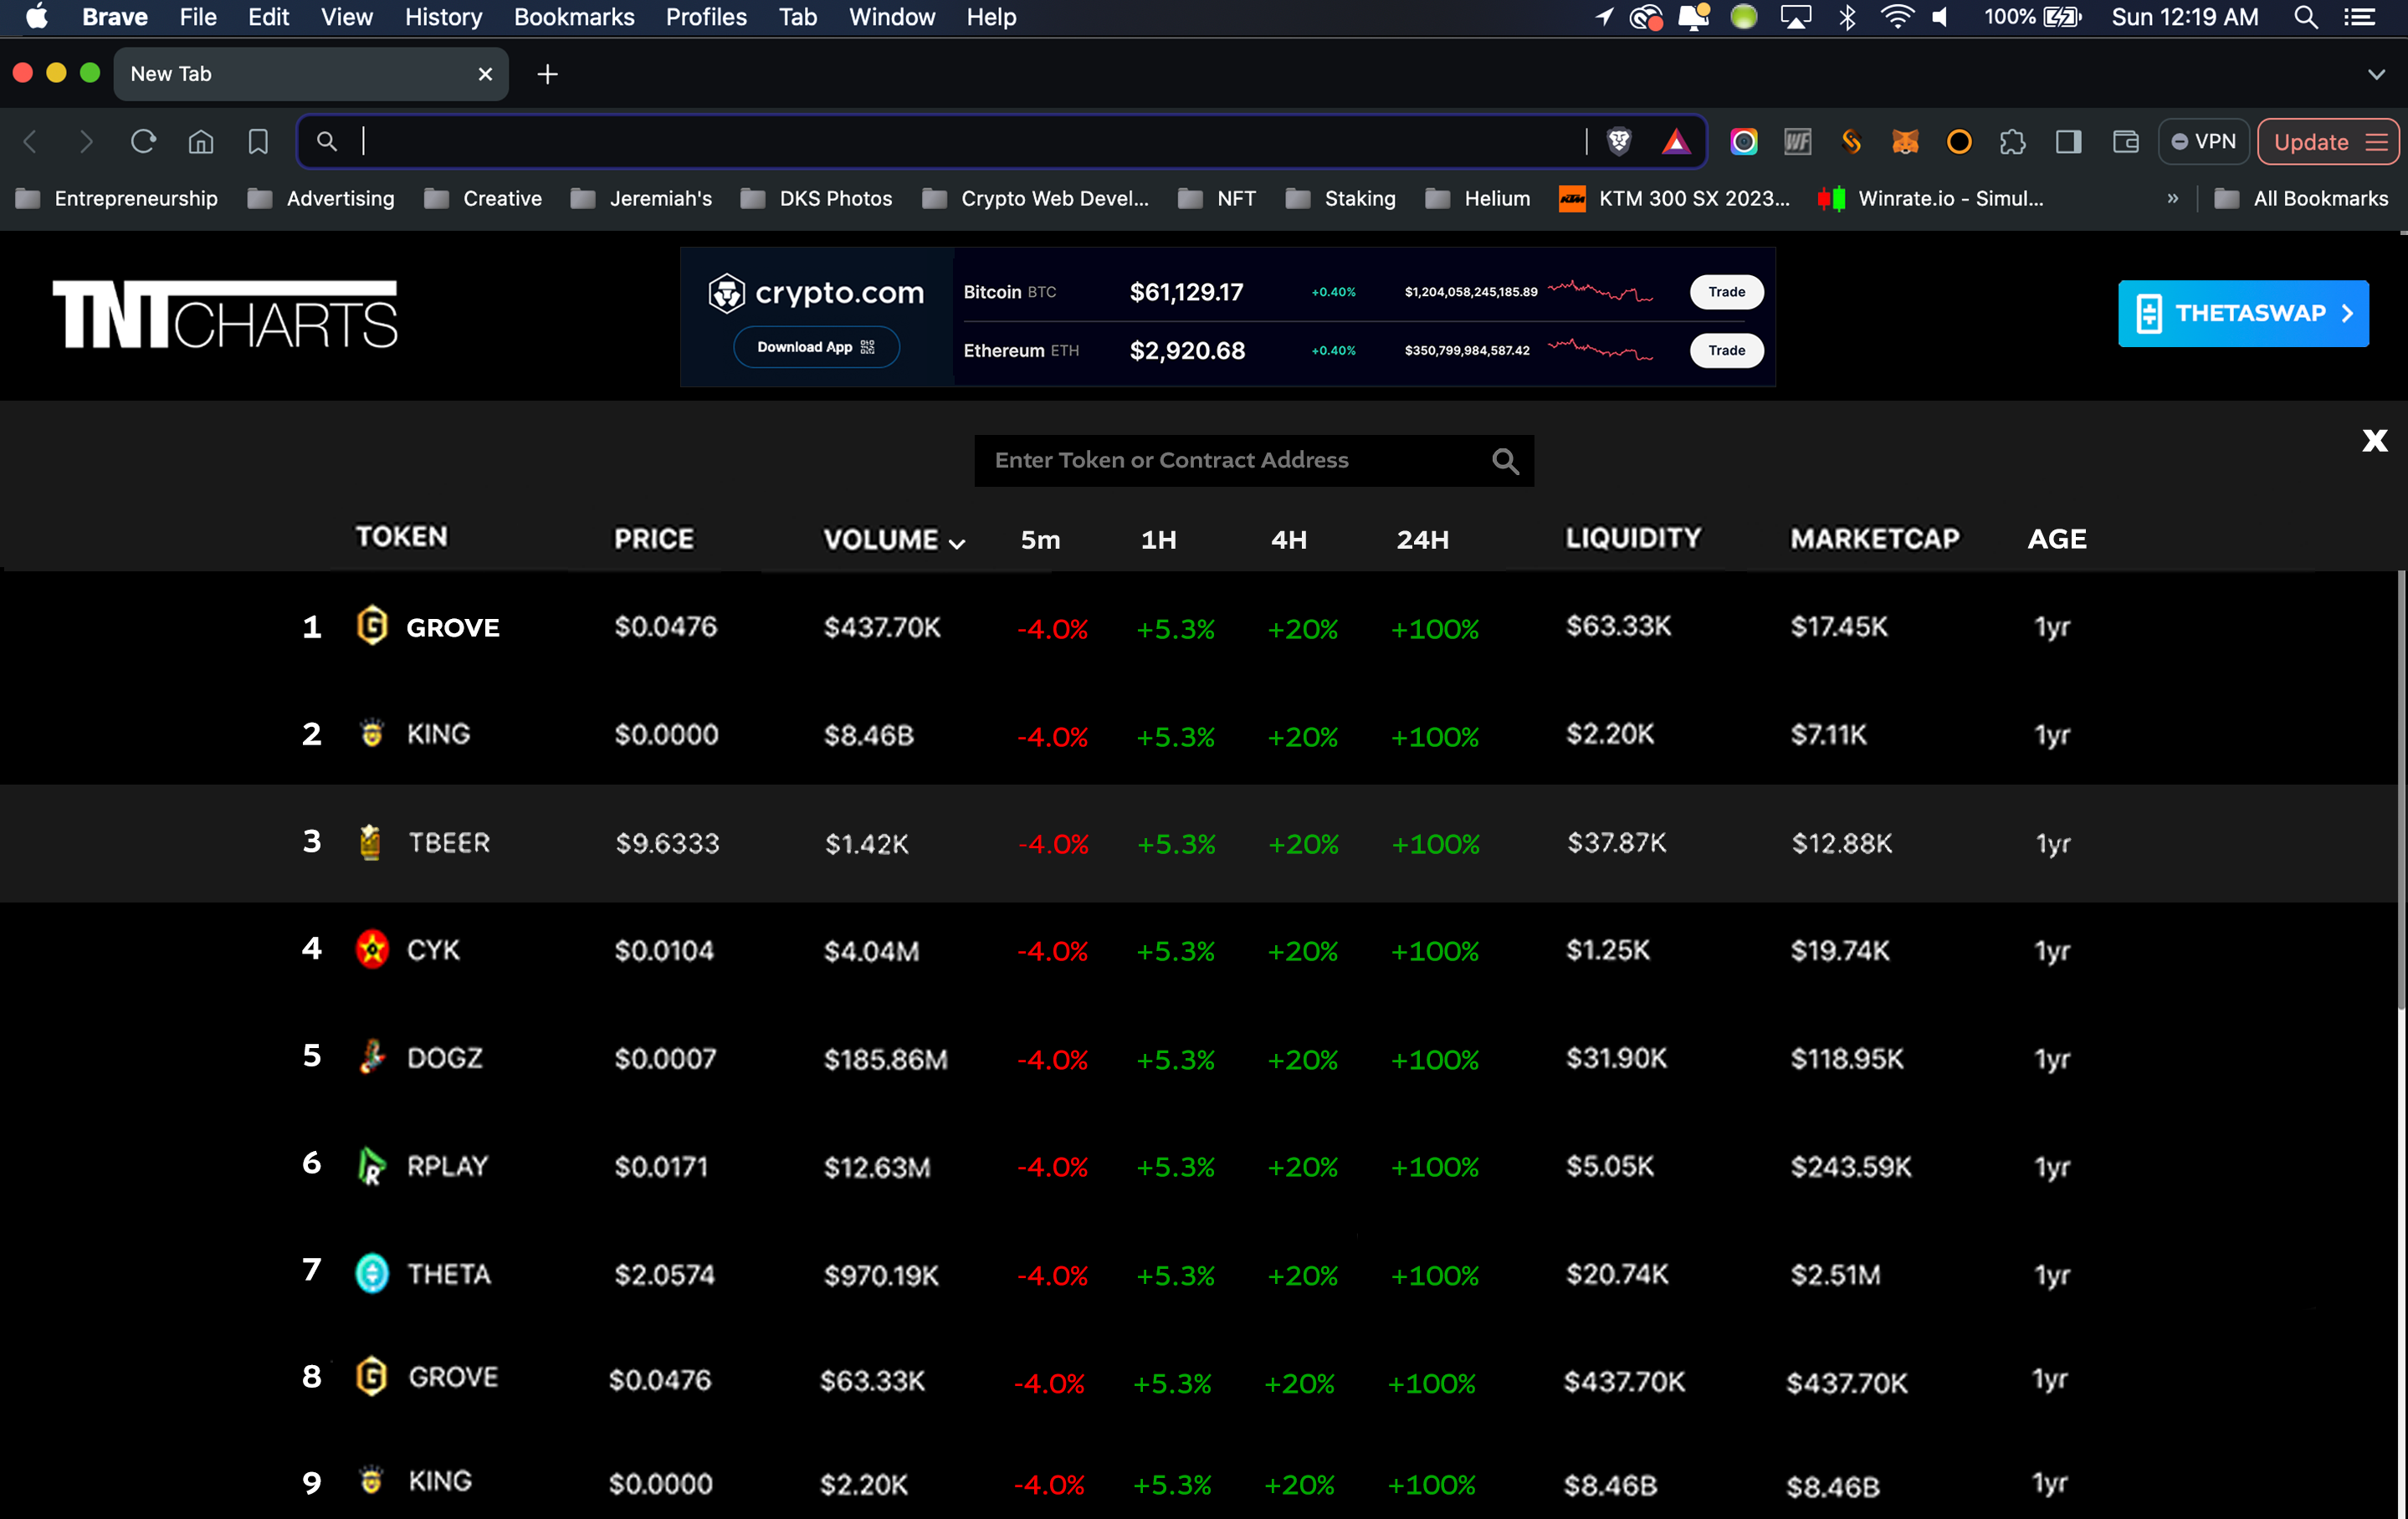This screenshot has width=2408, height=1519.
Task: Toggle the sidebar panel icon
Action: point(2068,141)
